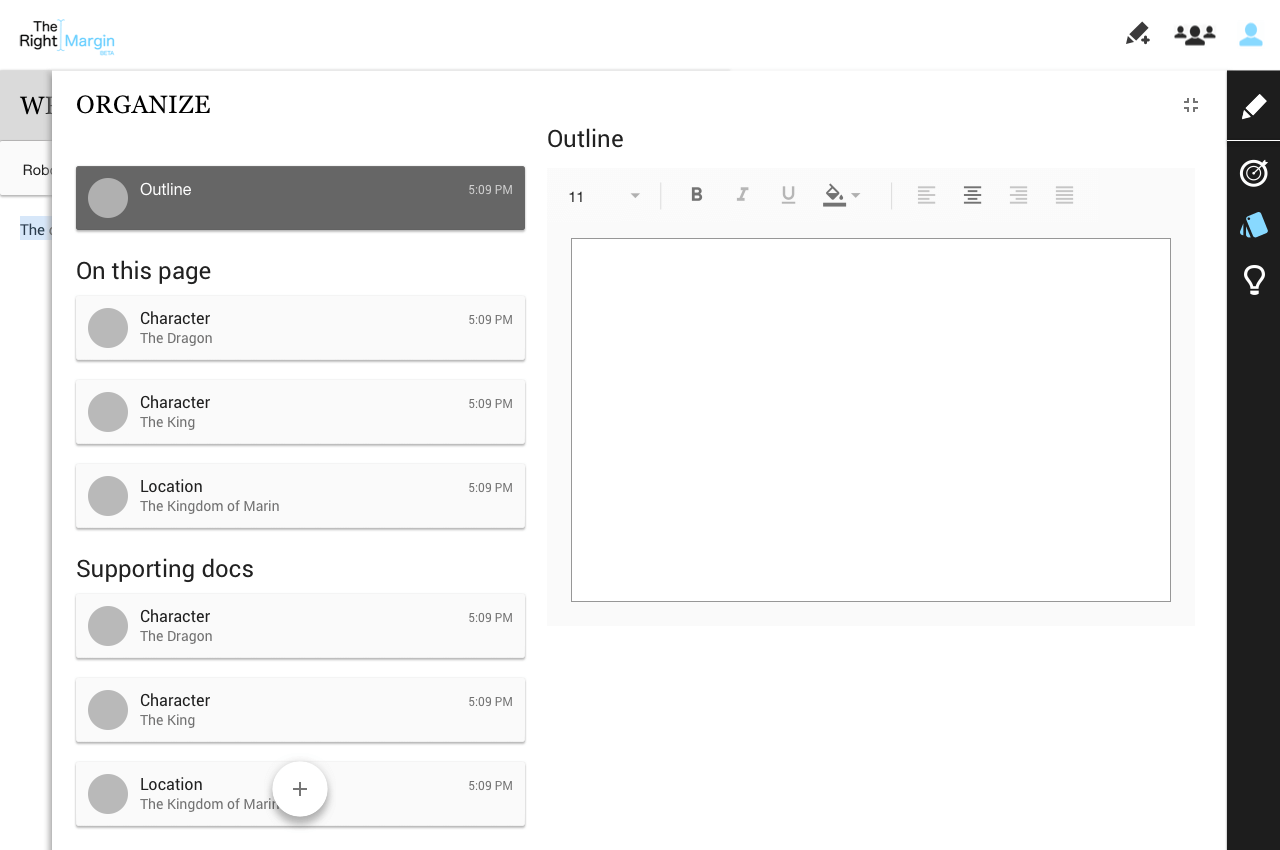Select the pencil write icon in sidebar
This screenshot has height=850, width=1280.
[1253, 107]
